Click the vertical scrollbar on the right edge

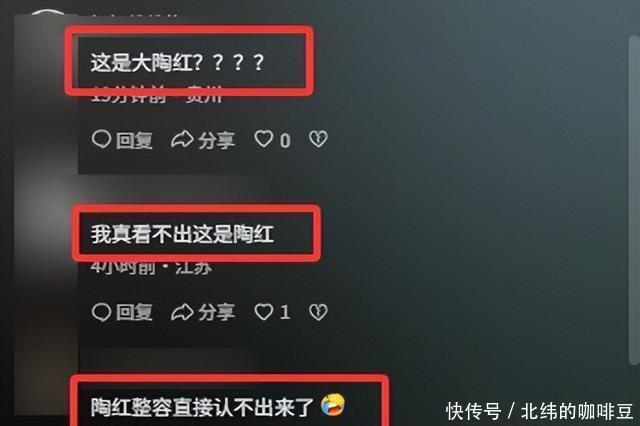[633, 200]
